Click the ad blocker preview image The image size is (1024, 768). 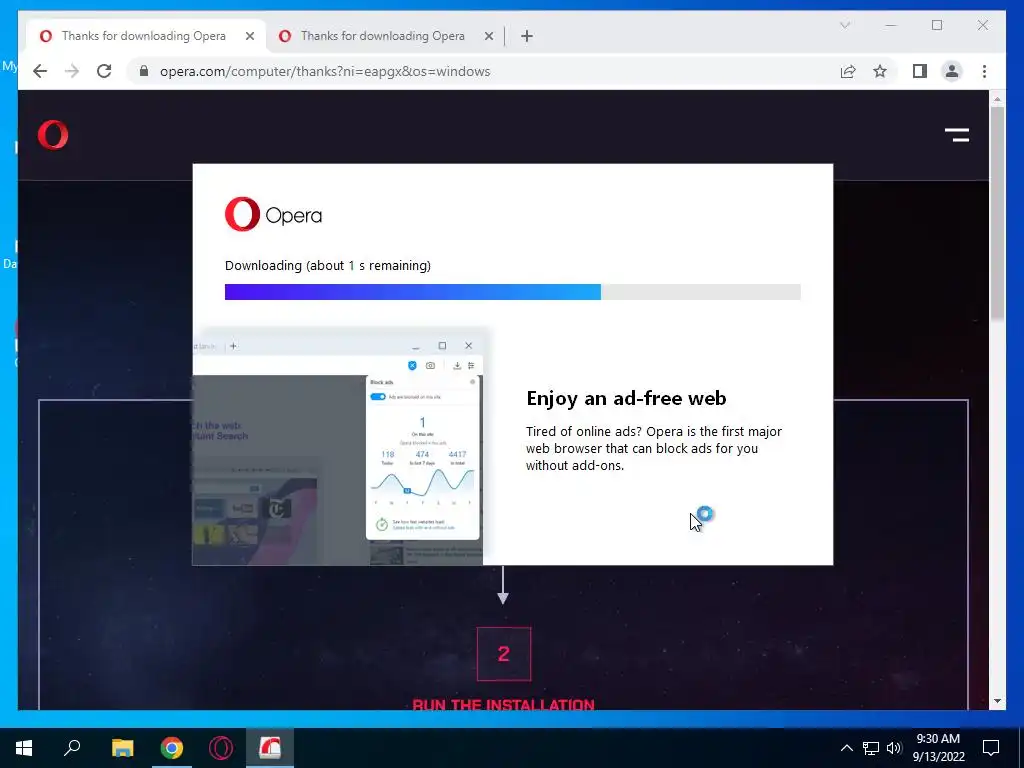[x=338, y=447]
